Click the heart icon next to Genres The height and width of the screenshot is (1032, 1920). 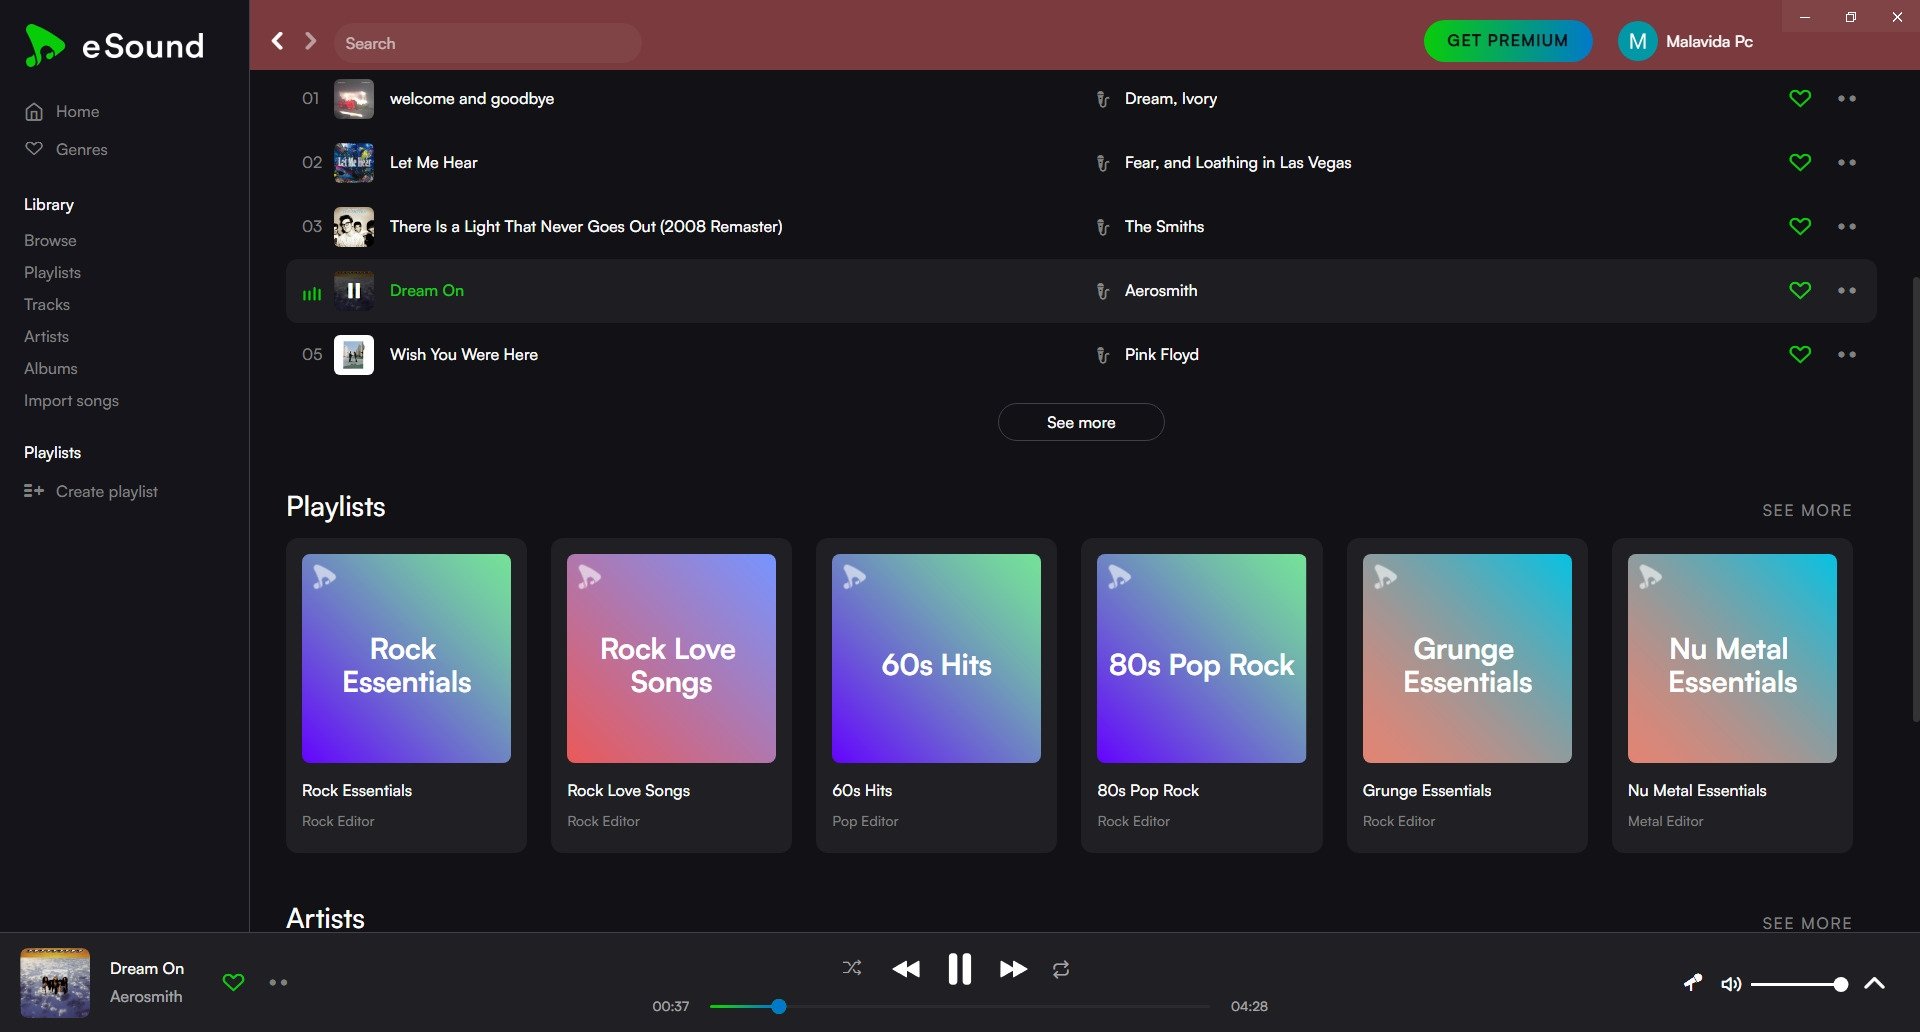34,148
